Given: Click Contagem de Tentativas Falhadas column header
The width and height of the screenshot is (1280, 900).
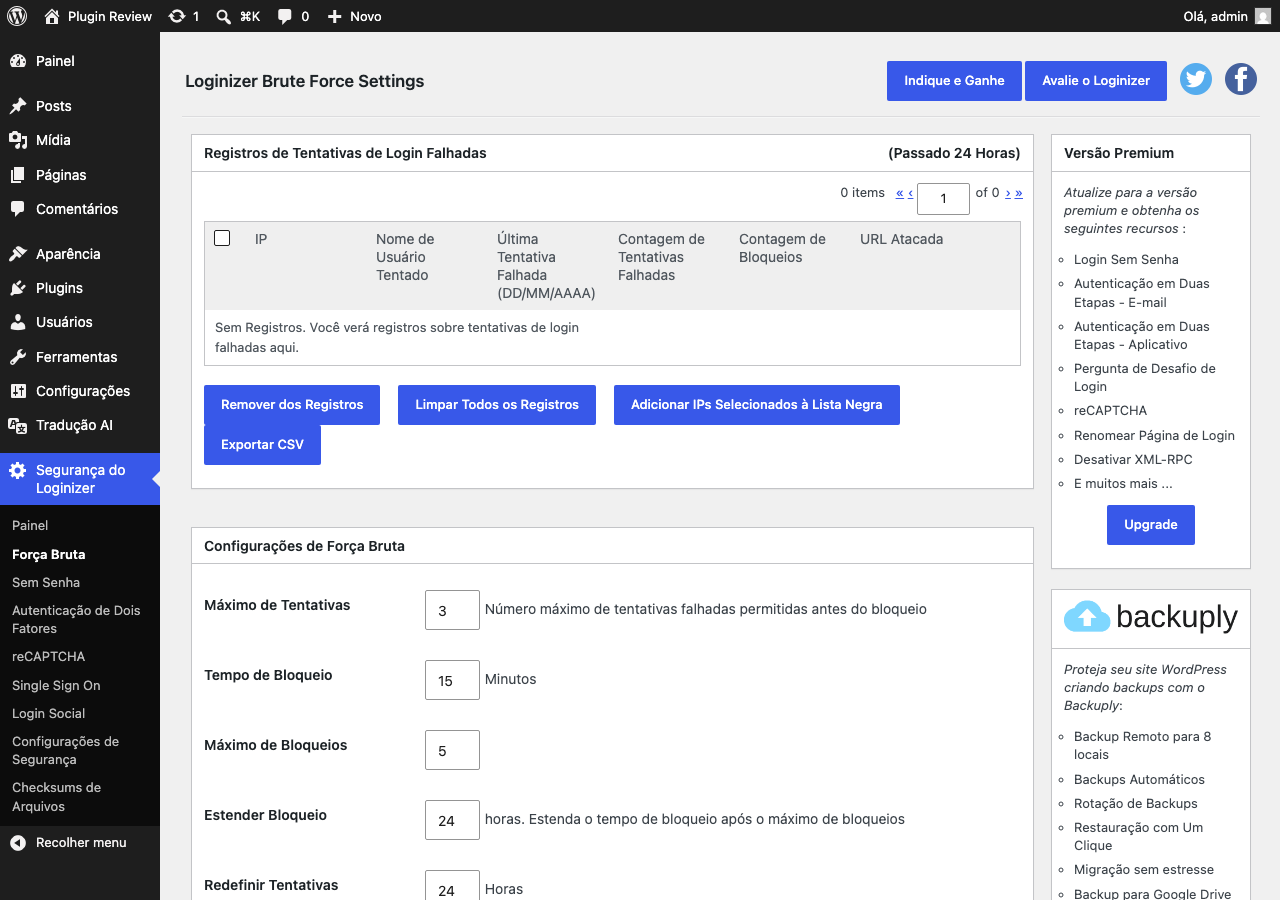Looking at the screenshot, I should coord(661,257).
